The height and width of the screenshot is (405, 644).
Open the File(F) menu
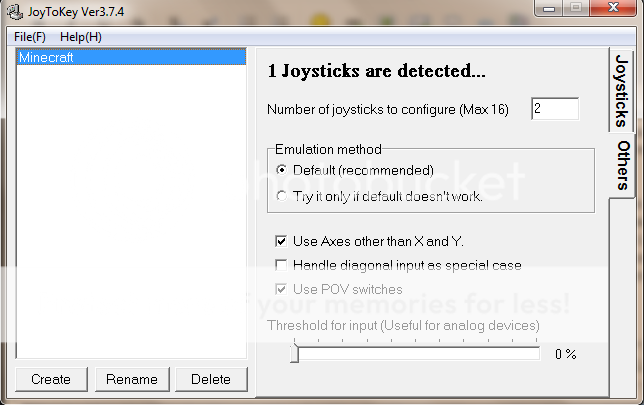[x=30, y=37]
